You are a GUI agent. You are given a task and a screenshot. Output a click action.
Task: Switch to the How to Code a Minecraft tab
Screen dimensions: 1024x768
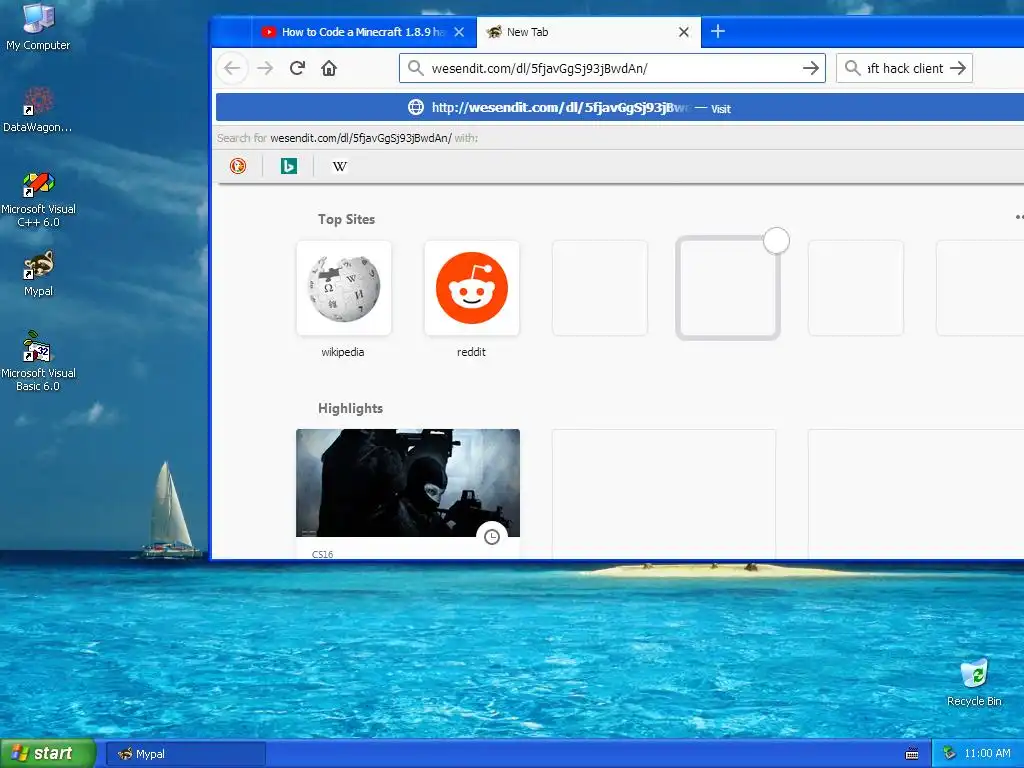364,32
